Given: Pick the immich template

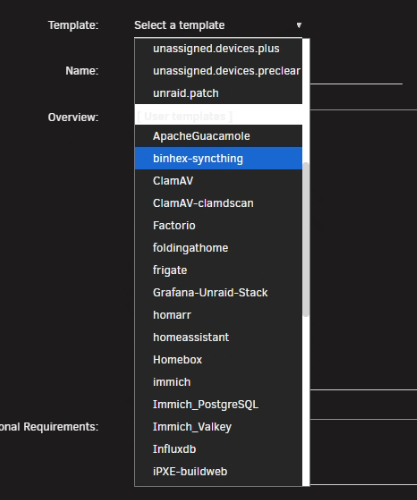Looking at the screenshot, I should pos(218,382).
